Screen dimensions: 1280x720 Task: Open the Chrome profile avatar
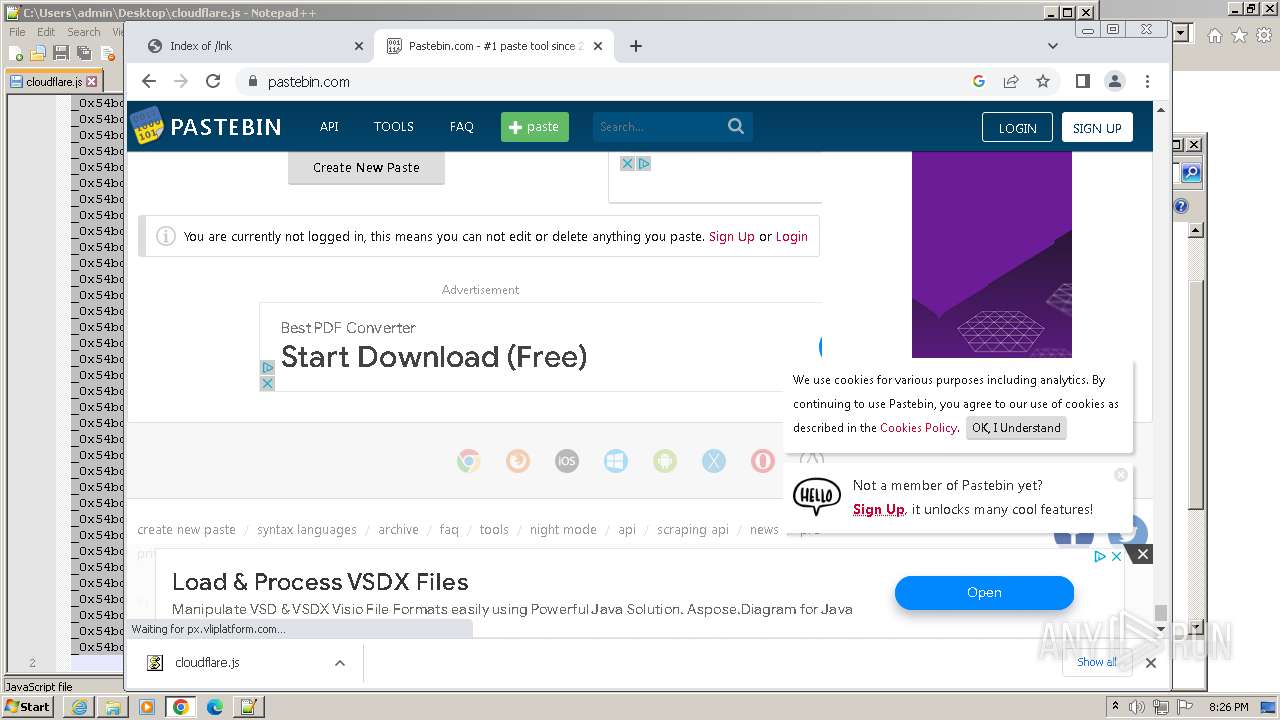pos(1115,81)
